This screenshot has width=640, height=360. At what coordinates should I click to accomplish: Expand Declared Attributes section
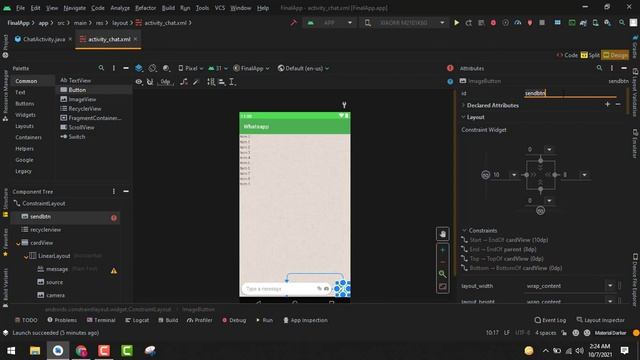(x=463, y=105)
